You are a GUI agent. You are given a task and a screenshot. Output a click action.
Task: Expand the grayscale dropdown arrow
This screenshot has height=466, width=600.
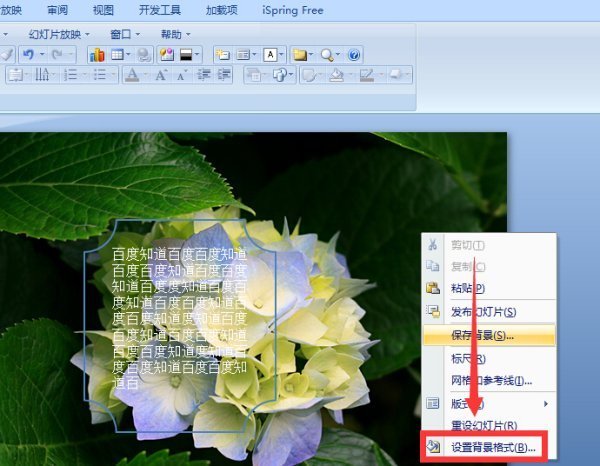pyautogui.click(x=197, y=55)
